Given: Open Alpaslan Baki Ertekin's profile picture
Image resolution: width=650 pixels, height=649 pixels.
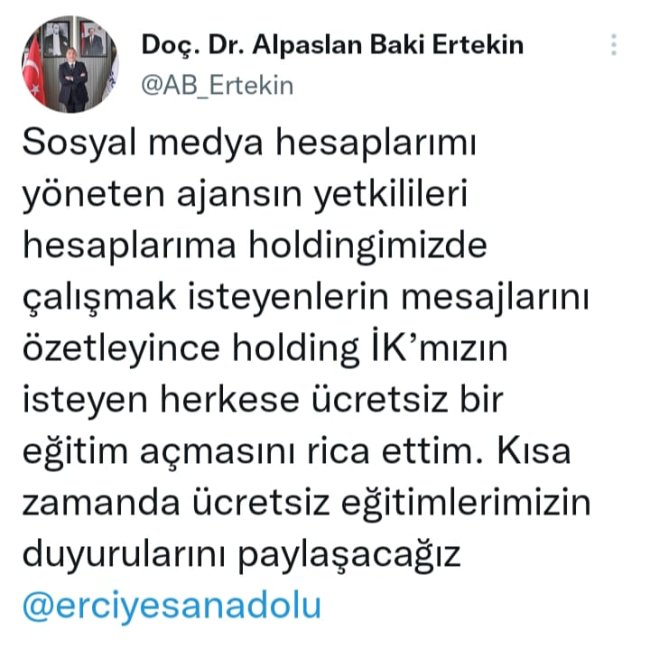Looking at the screenshot, I should [70, 65].
